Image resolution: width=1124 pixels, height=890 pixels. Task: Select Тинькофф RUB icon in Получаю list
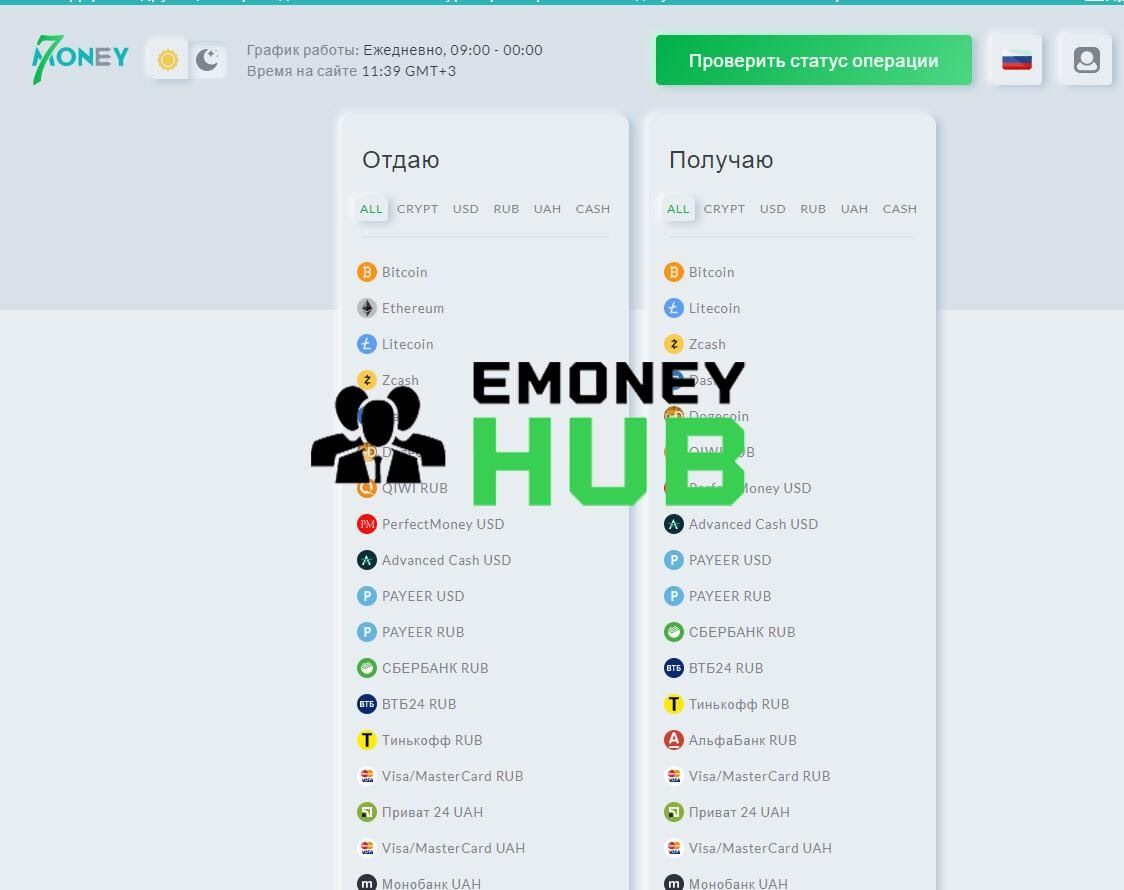[674, 704]
